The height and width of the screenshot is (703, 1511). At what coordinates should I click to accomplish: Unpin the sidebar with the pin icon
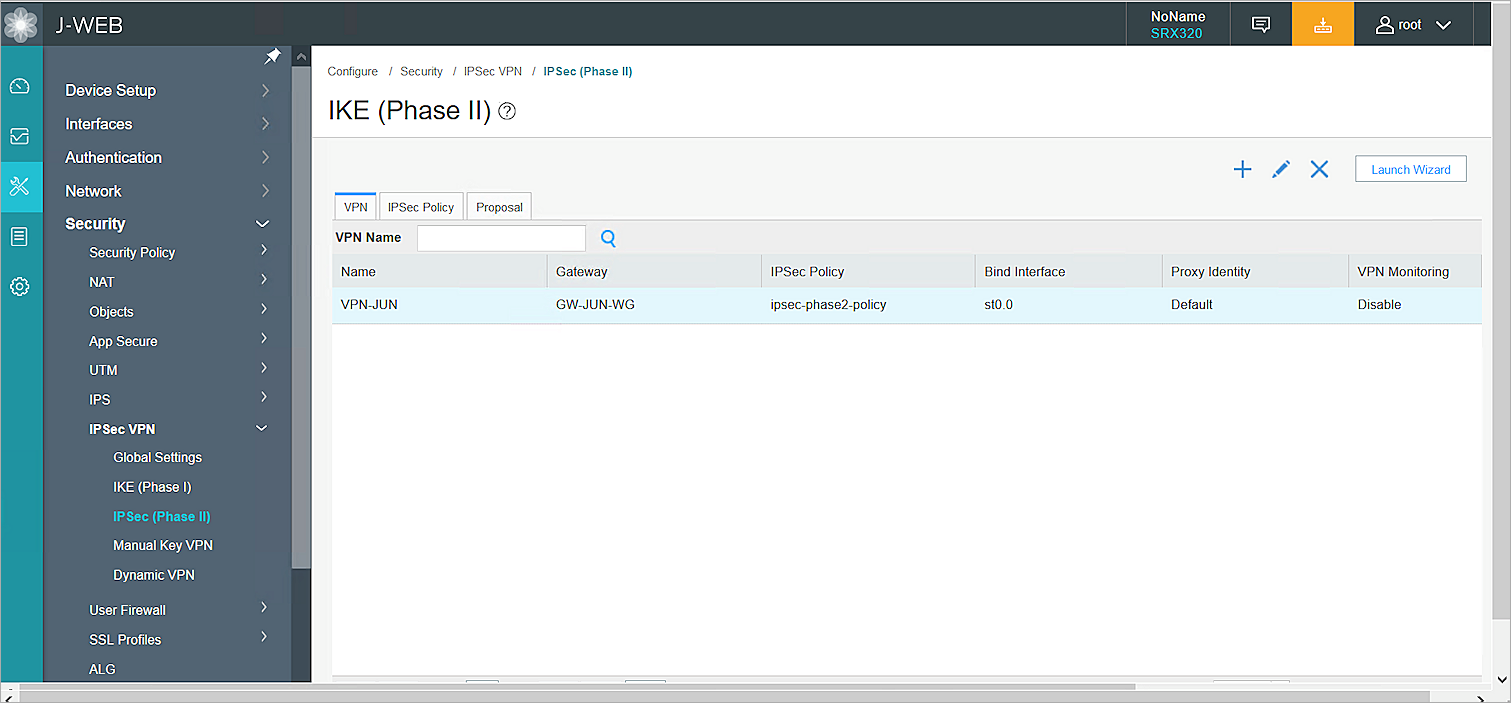coord(272,57)
